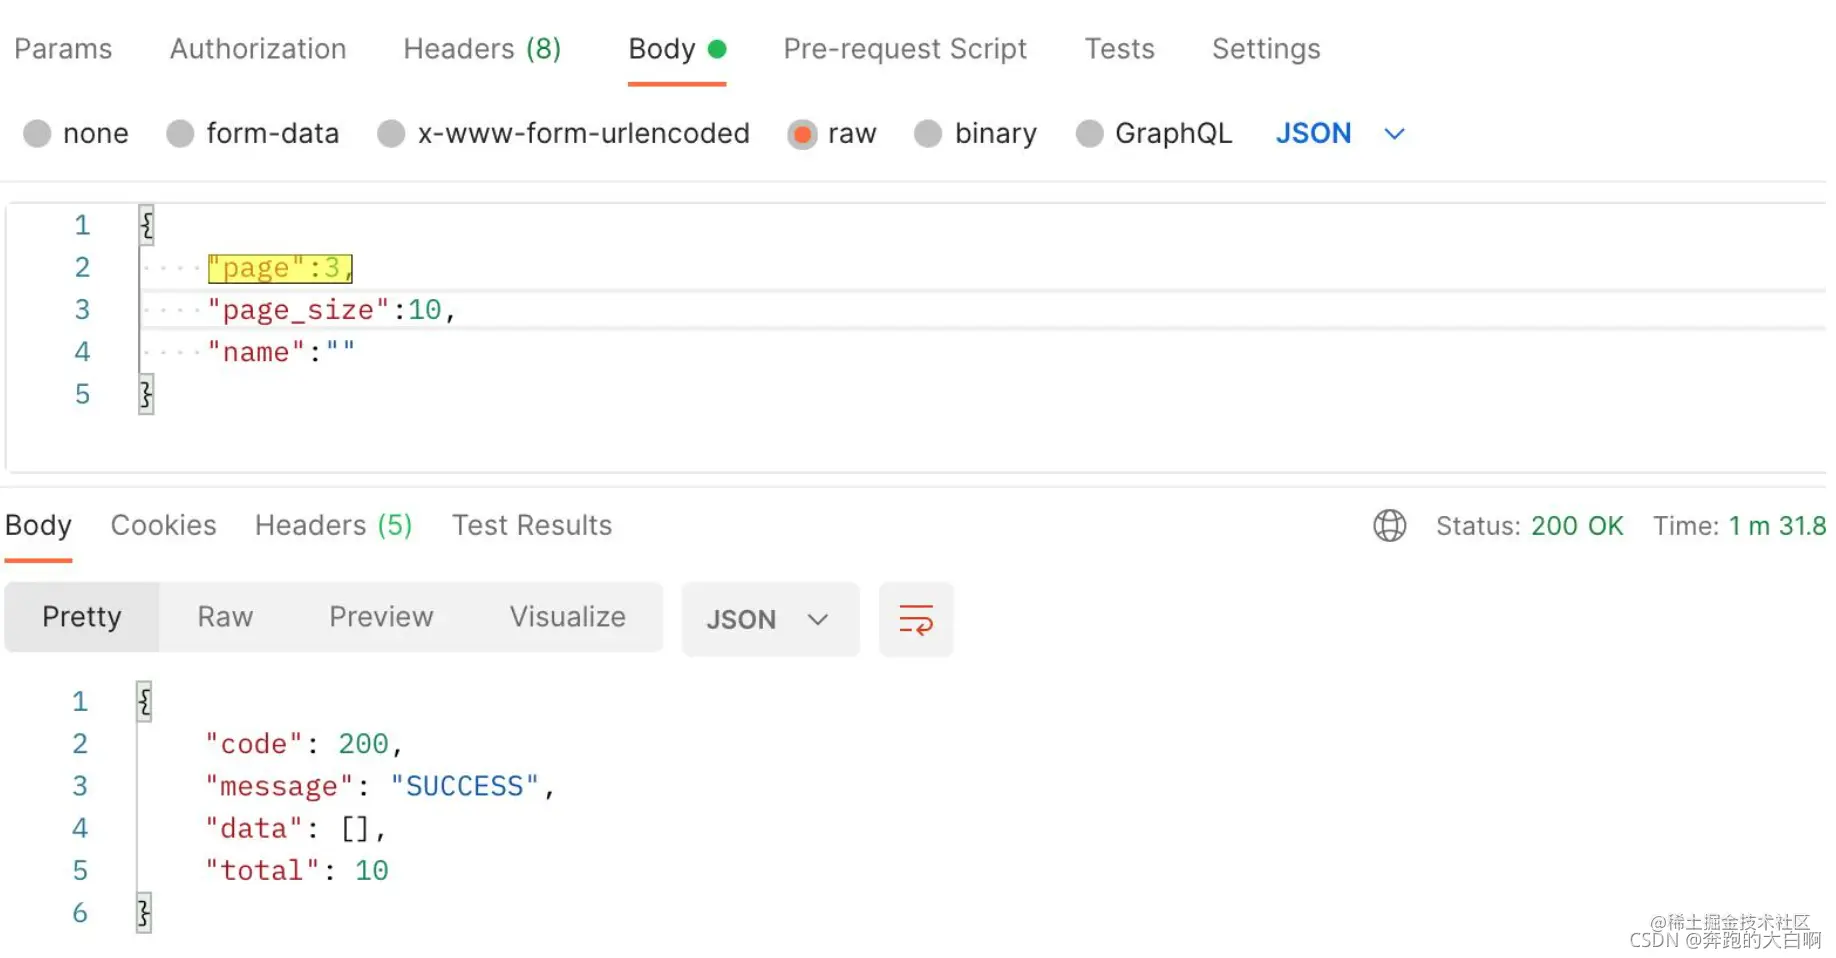Open the Visualize response view
1836x958 pixels.
pyautogui.click(x=567, y=617)
